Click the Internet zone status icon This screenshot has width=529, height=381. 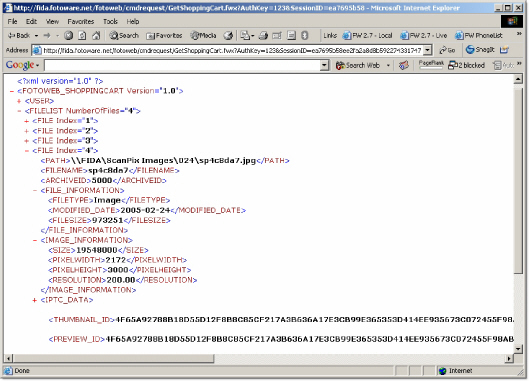click(443, 371)
